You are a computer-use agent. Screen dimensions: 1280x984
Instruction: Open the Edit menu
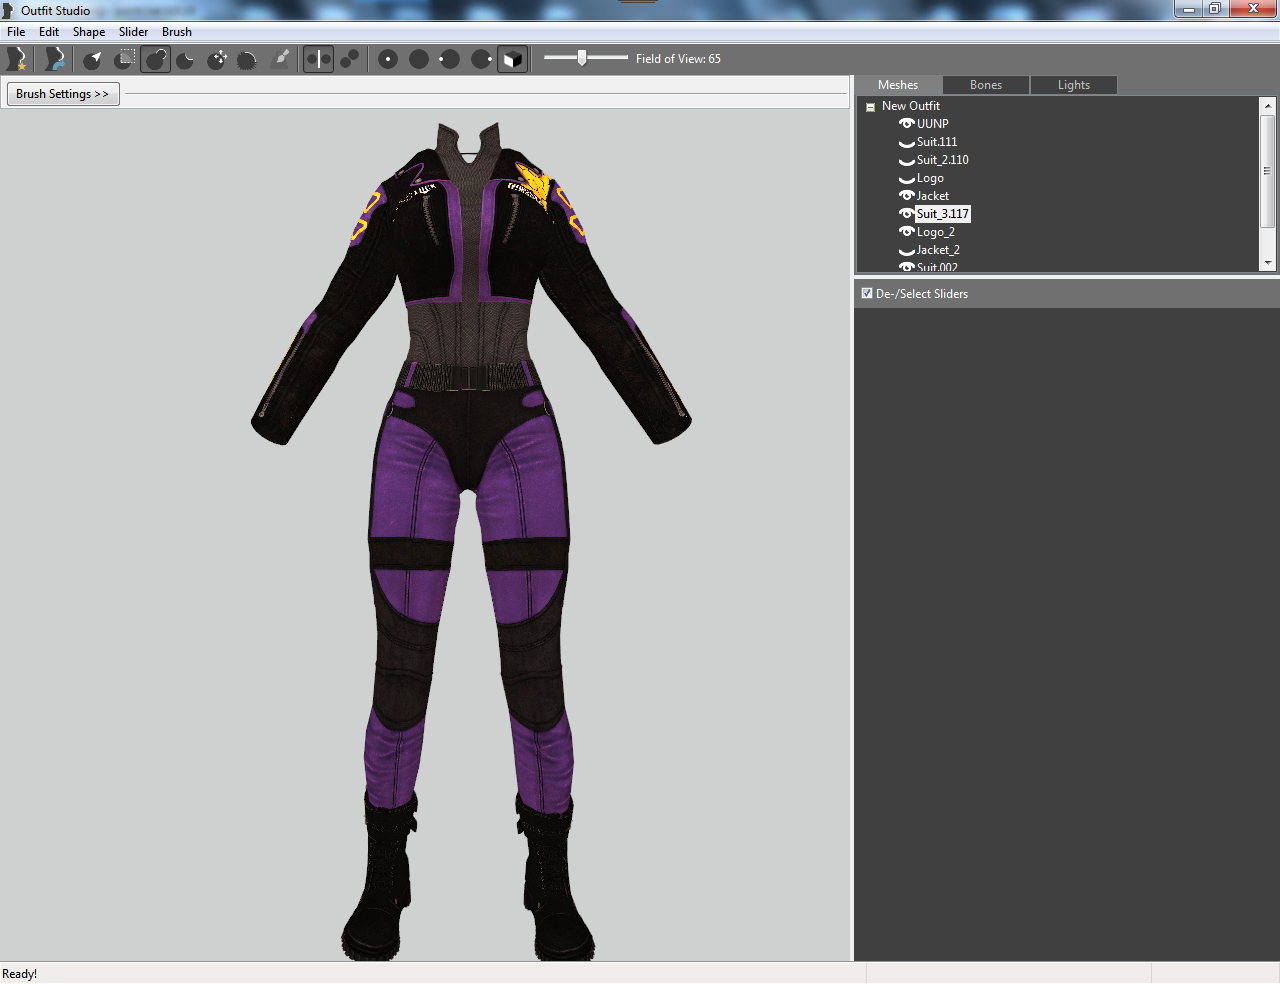click(49, 32)
